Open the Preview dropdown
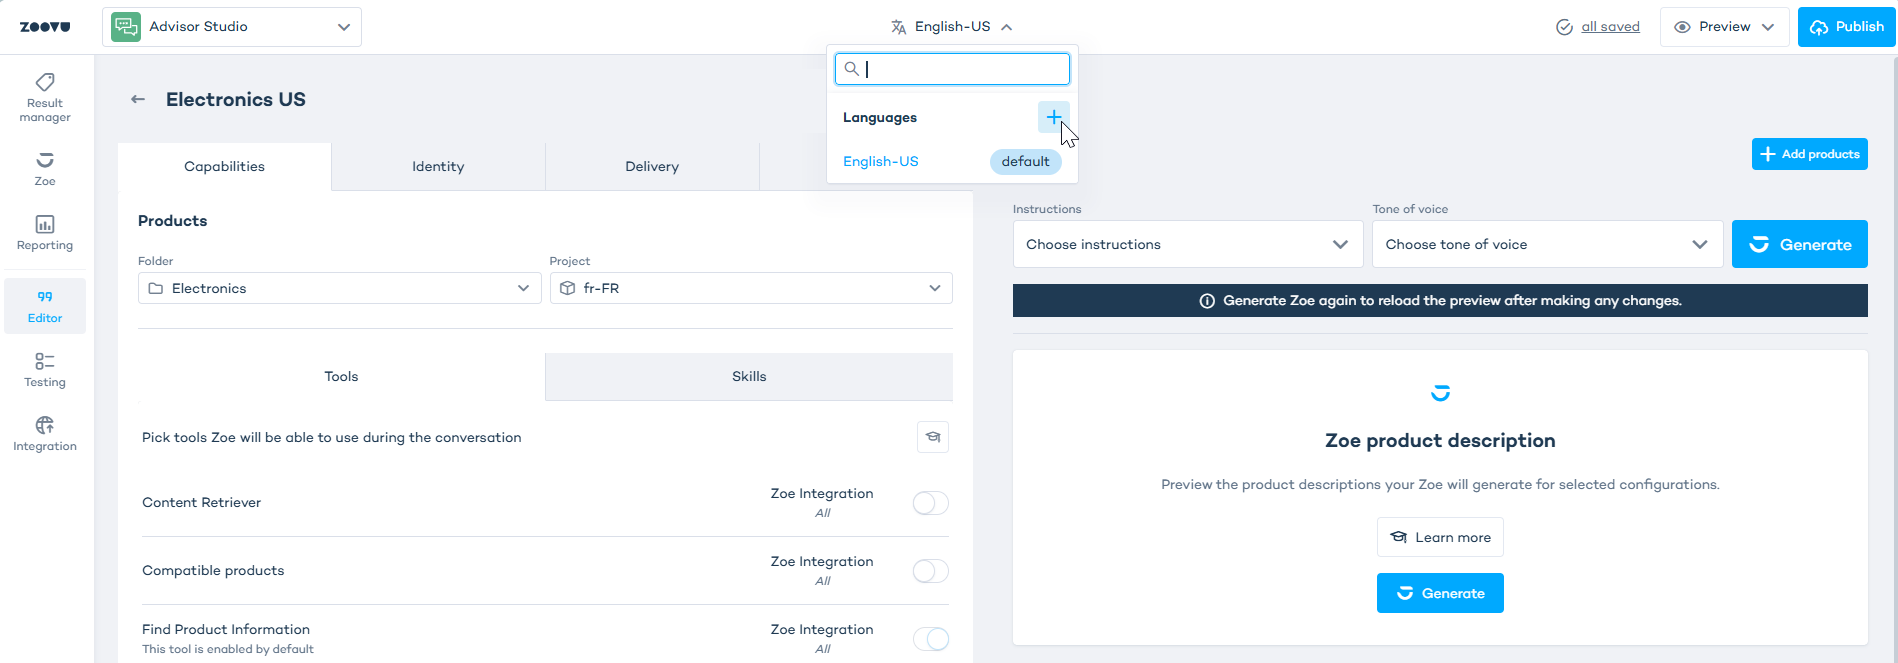The image size is (1898, 663). (x=1725, y=27)
